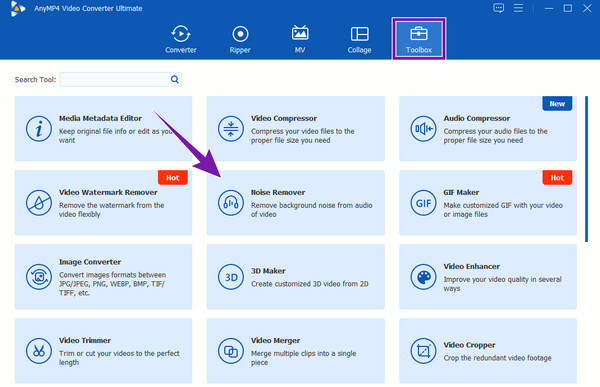Click the Converter tab icon
600x387 pixels.
181,34
